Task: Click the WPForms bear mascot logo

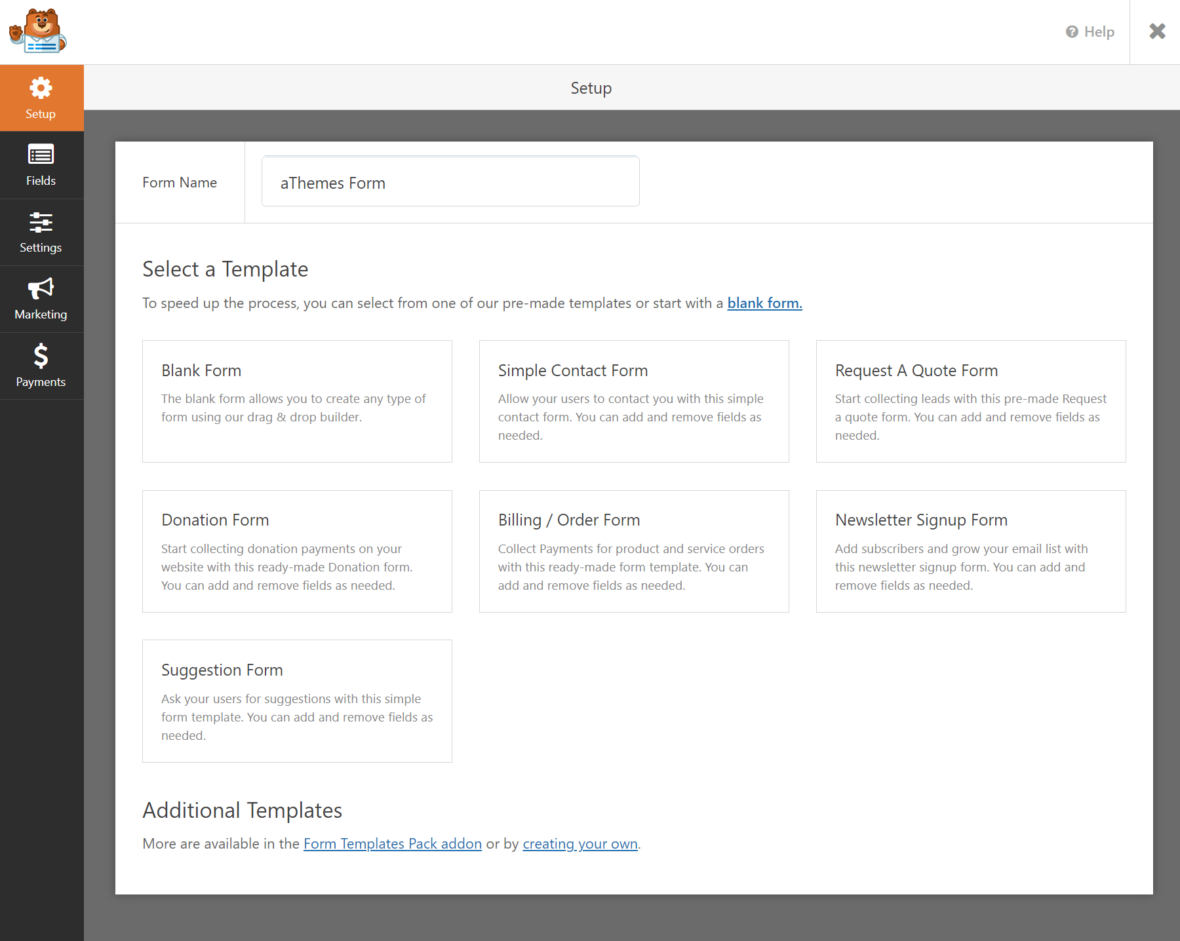Action: pyautogui.click(x=37, y=31)
